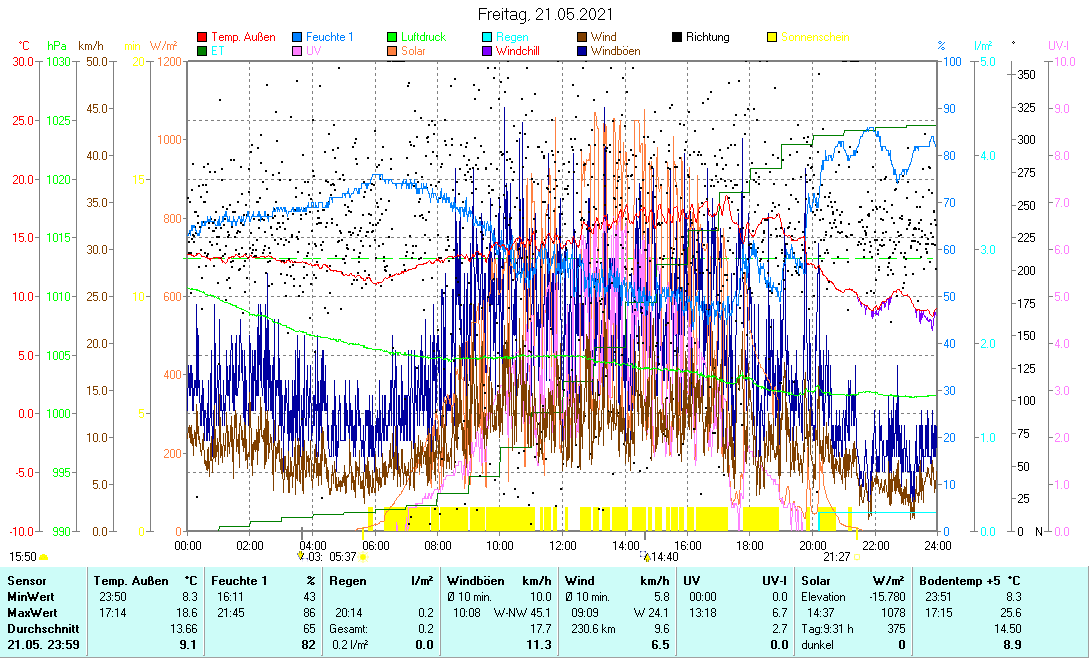Click the brown Wind legend square

pyautogui.click(x=583, y=37)
